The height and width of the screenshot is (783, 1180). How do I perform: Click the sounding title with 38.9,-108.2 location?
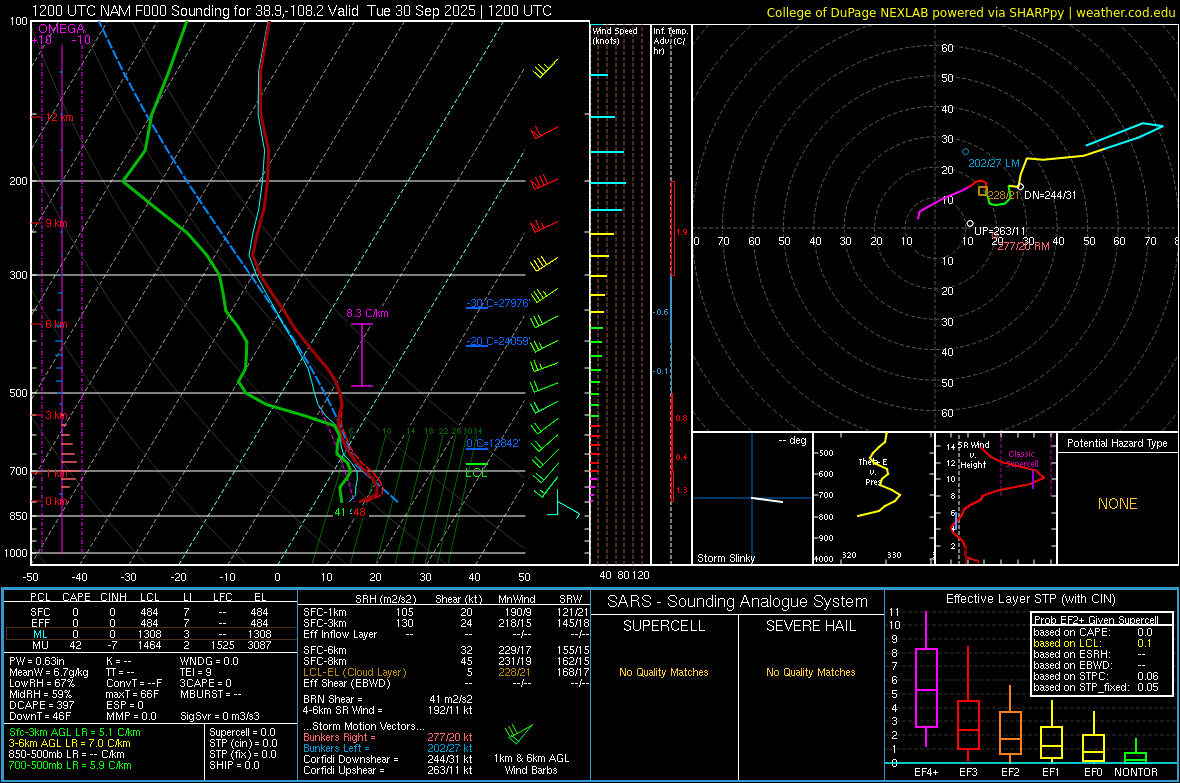pyautogui.click(x=292, y=11)
